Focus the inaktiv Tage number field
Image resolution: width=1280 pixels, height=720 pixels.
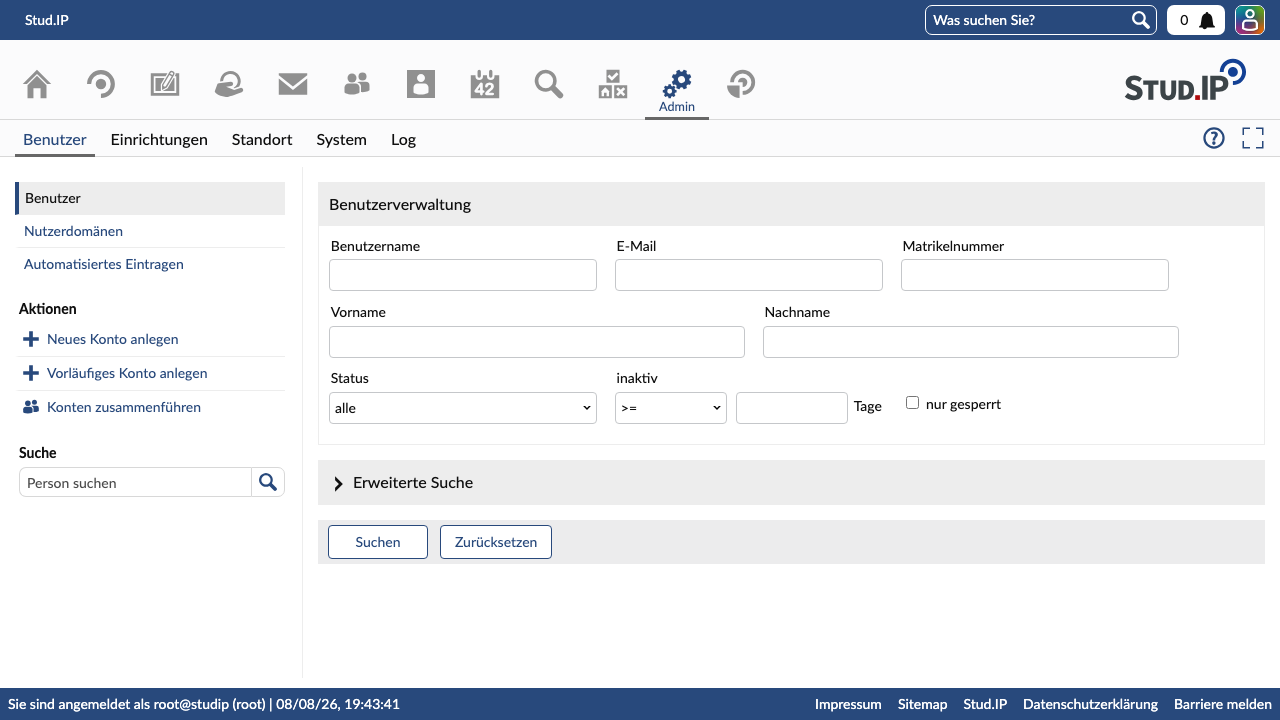click(792, 408)
